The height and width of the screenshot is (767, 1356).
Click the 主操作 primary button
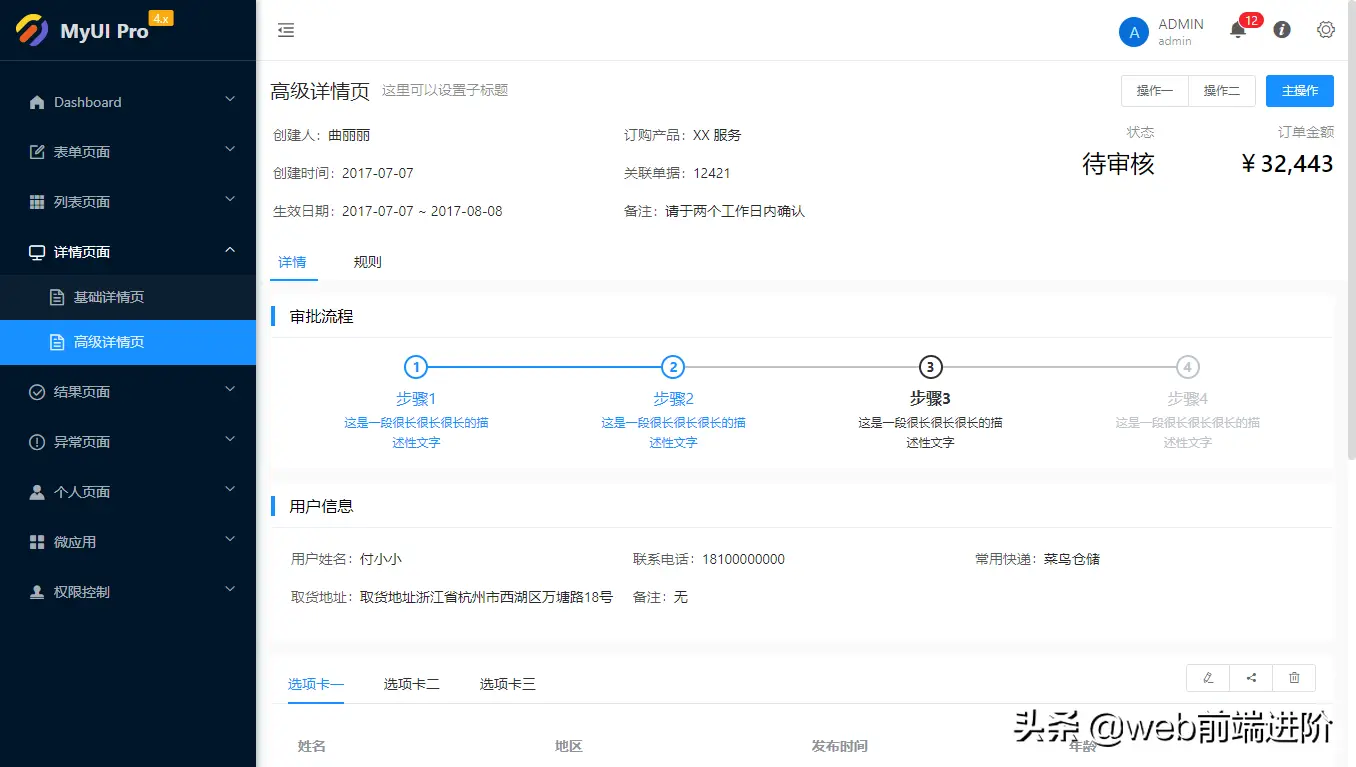pos(1299,91)
